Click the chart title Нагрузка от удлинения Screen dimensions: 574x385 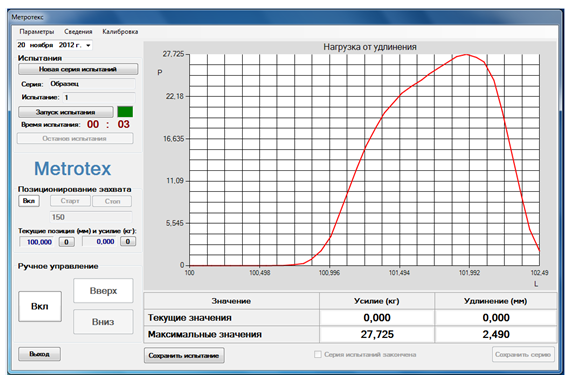click(370, 47)
